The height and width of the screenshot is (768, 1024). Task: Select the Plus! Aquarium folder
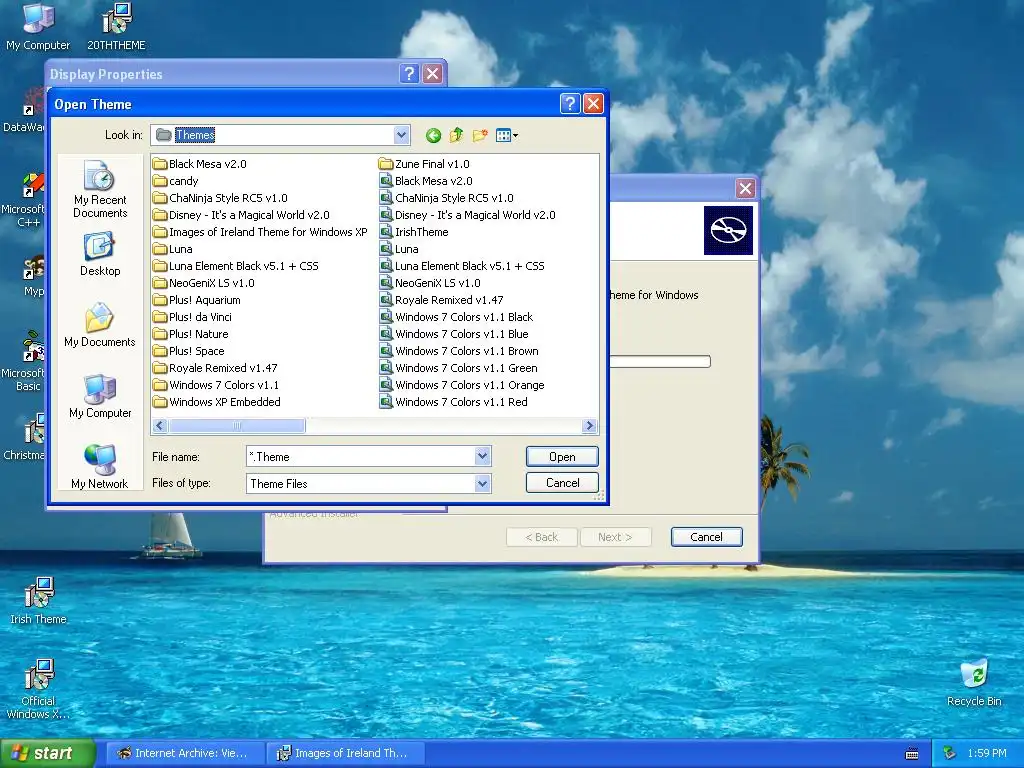point(197,300)
